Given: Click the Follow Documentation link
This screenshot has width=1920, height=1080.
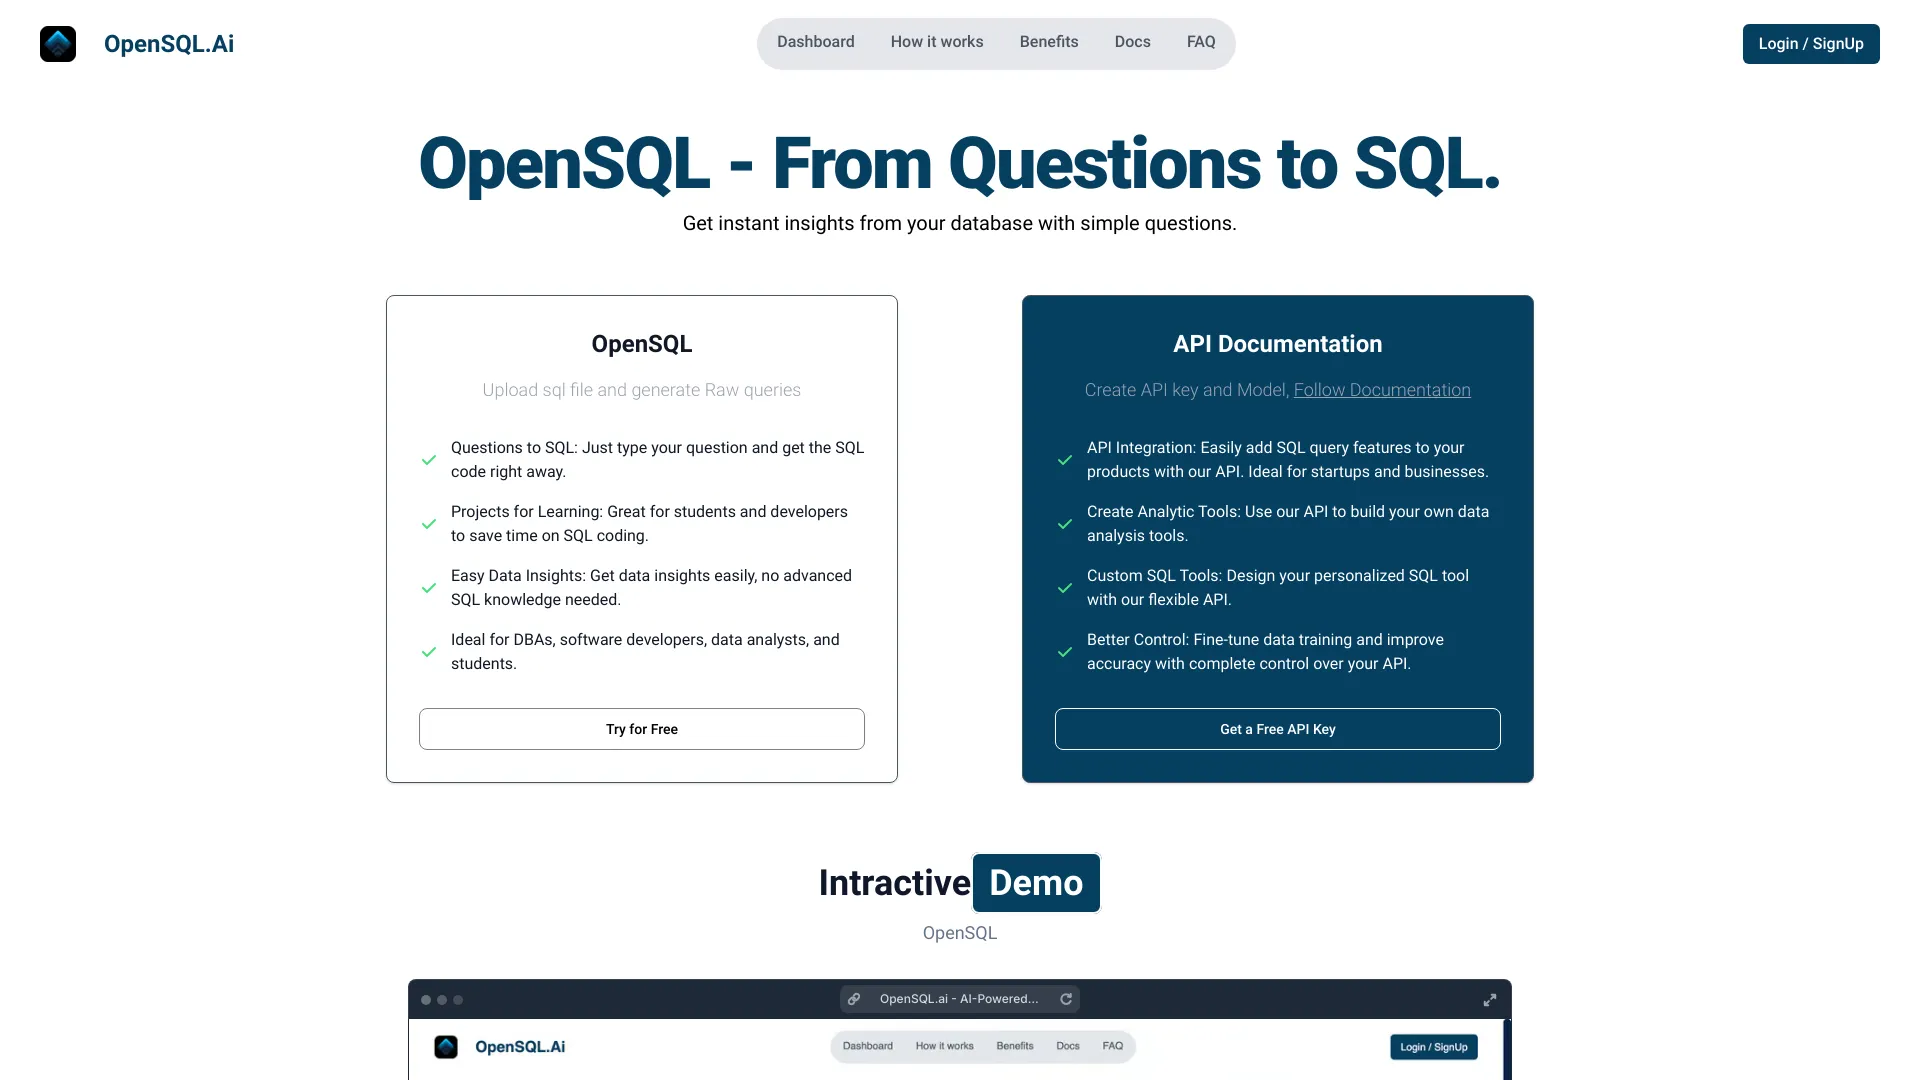Looking at the screenshot, I should pyautogui.click(x=1382, y=389).
